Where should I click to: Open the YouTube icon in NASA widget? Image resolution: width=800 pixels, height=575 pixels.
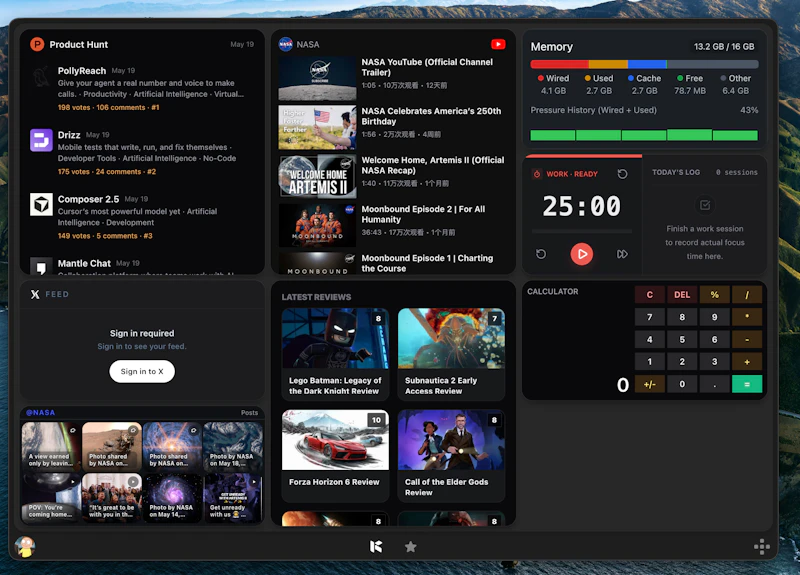tap(498, 44)
